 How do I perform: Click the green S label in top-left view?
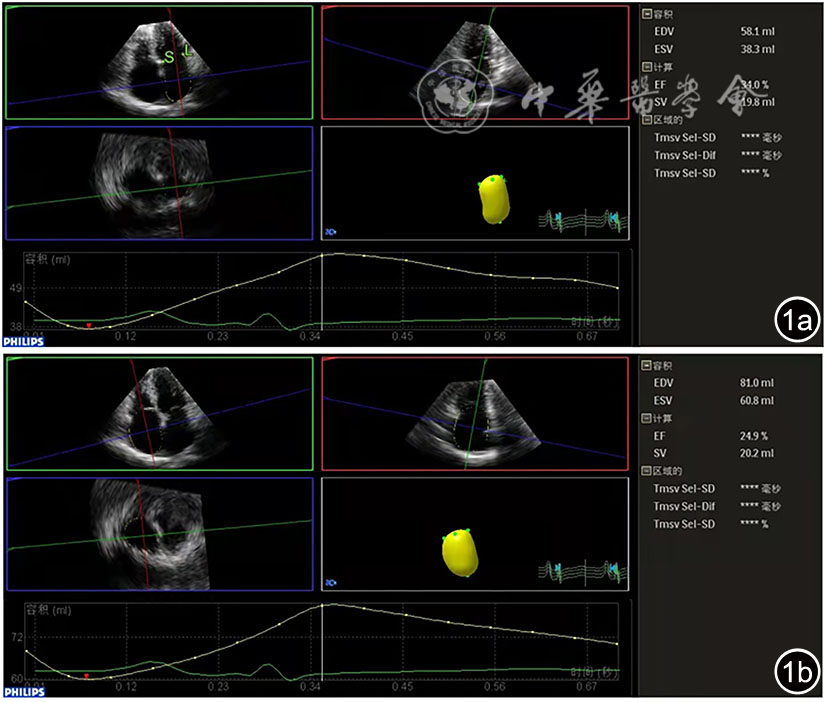[x=168, y=57]
